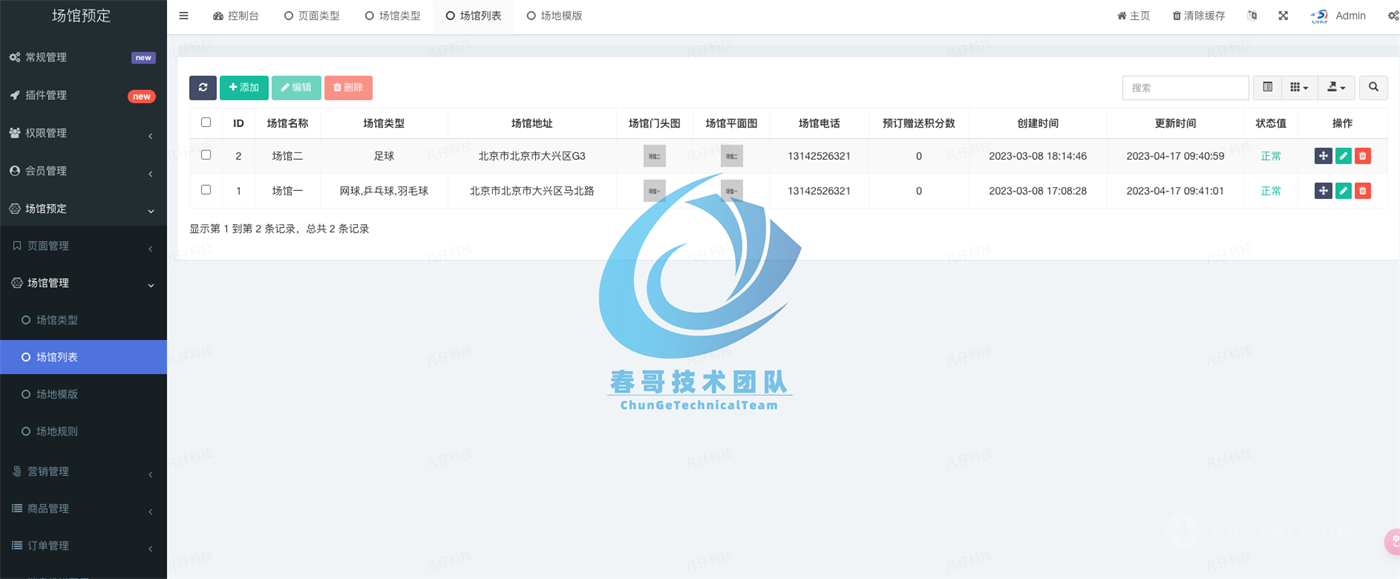Click the venue type 网球,乒乓球,羽毛球
This screenshot has width=1400, height=579.
point(384,191)
